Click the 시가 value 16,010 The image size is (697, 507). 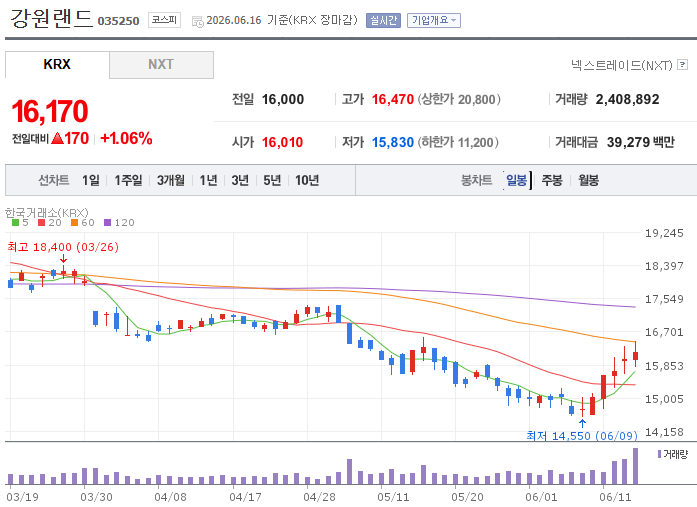pyautogui.click(x=282, y=142)
